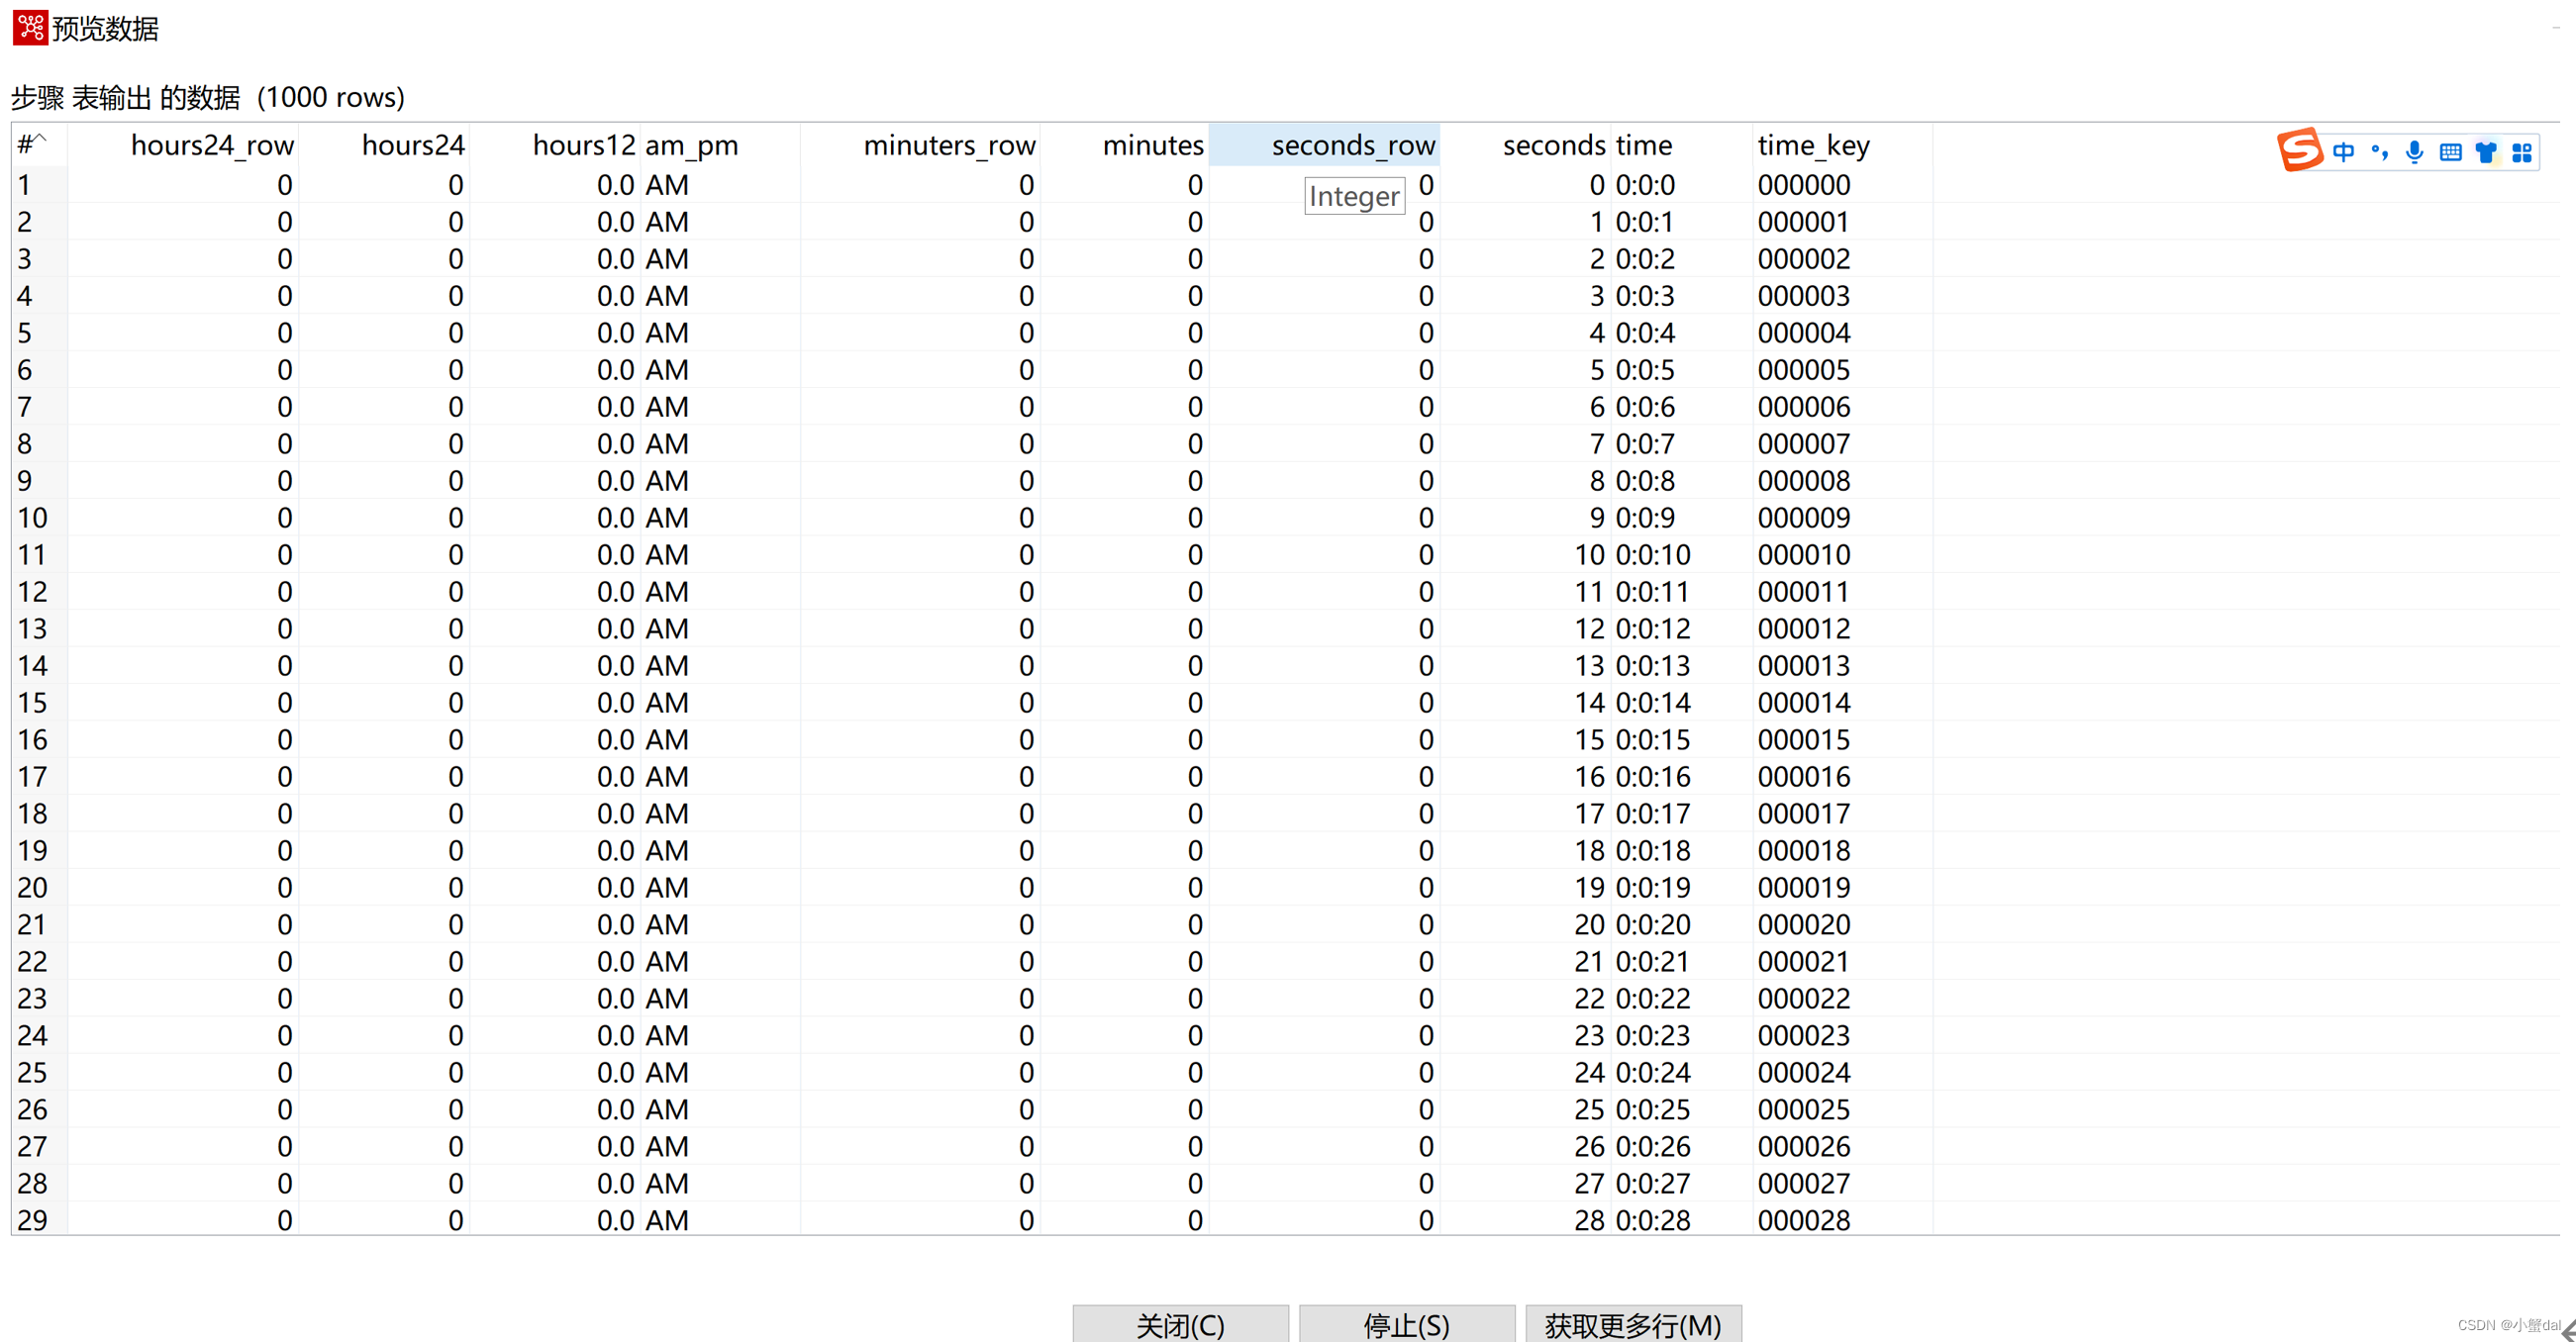Click 获取更多行(M) button
This screenshot has width=2576, height=1342.
1633,1324
